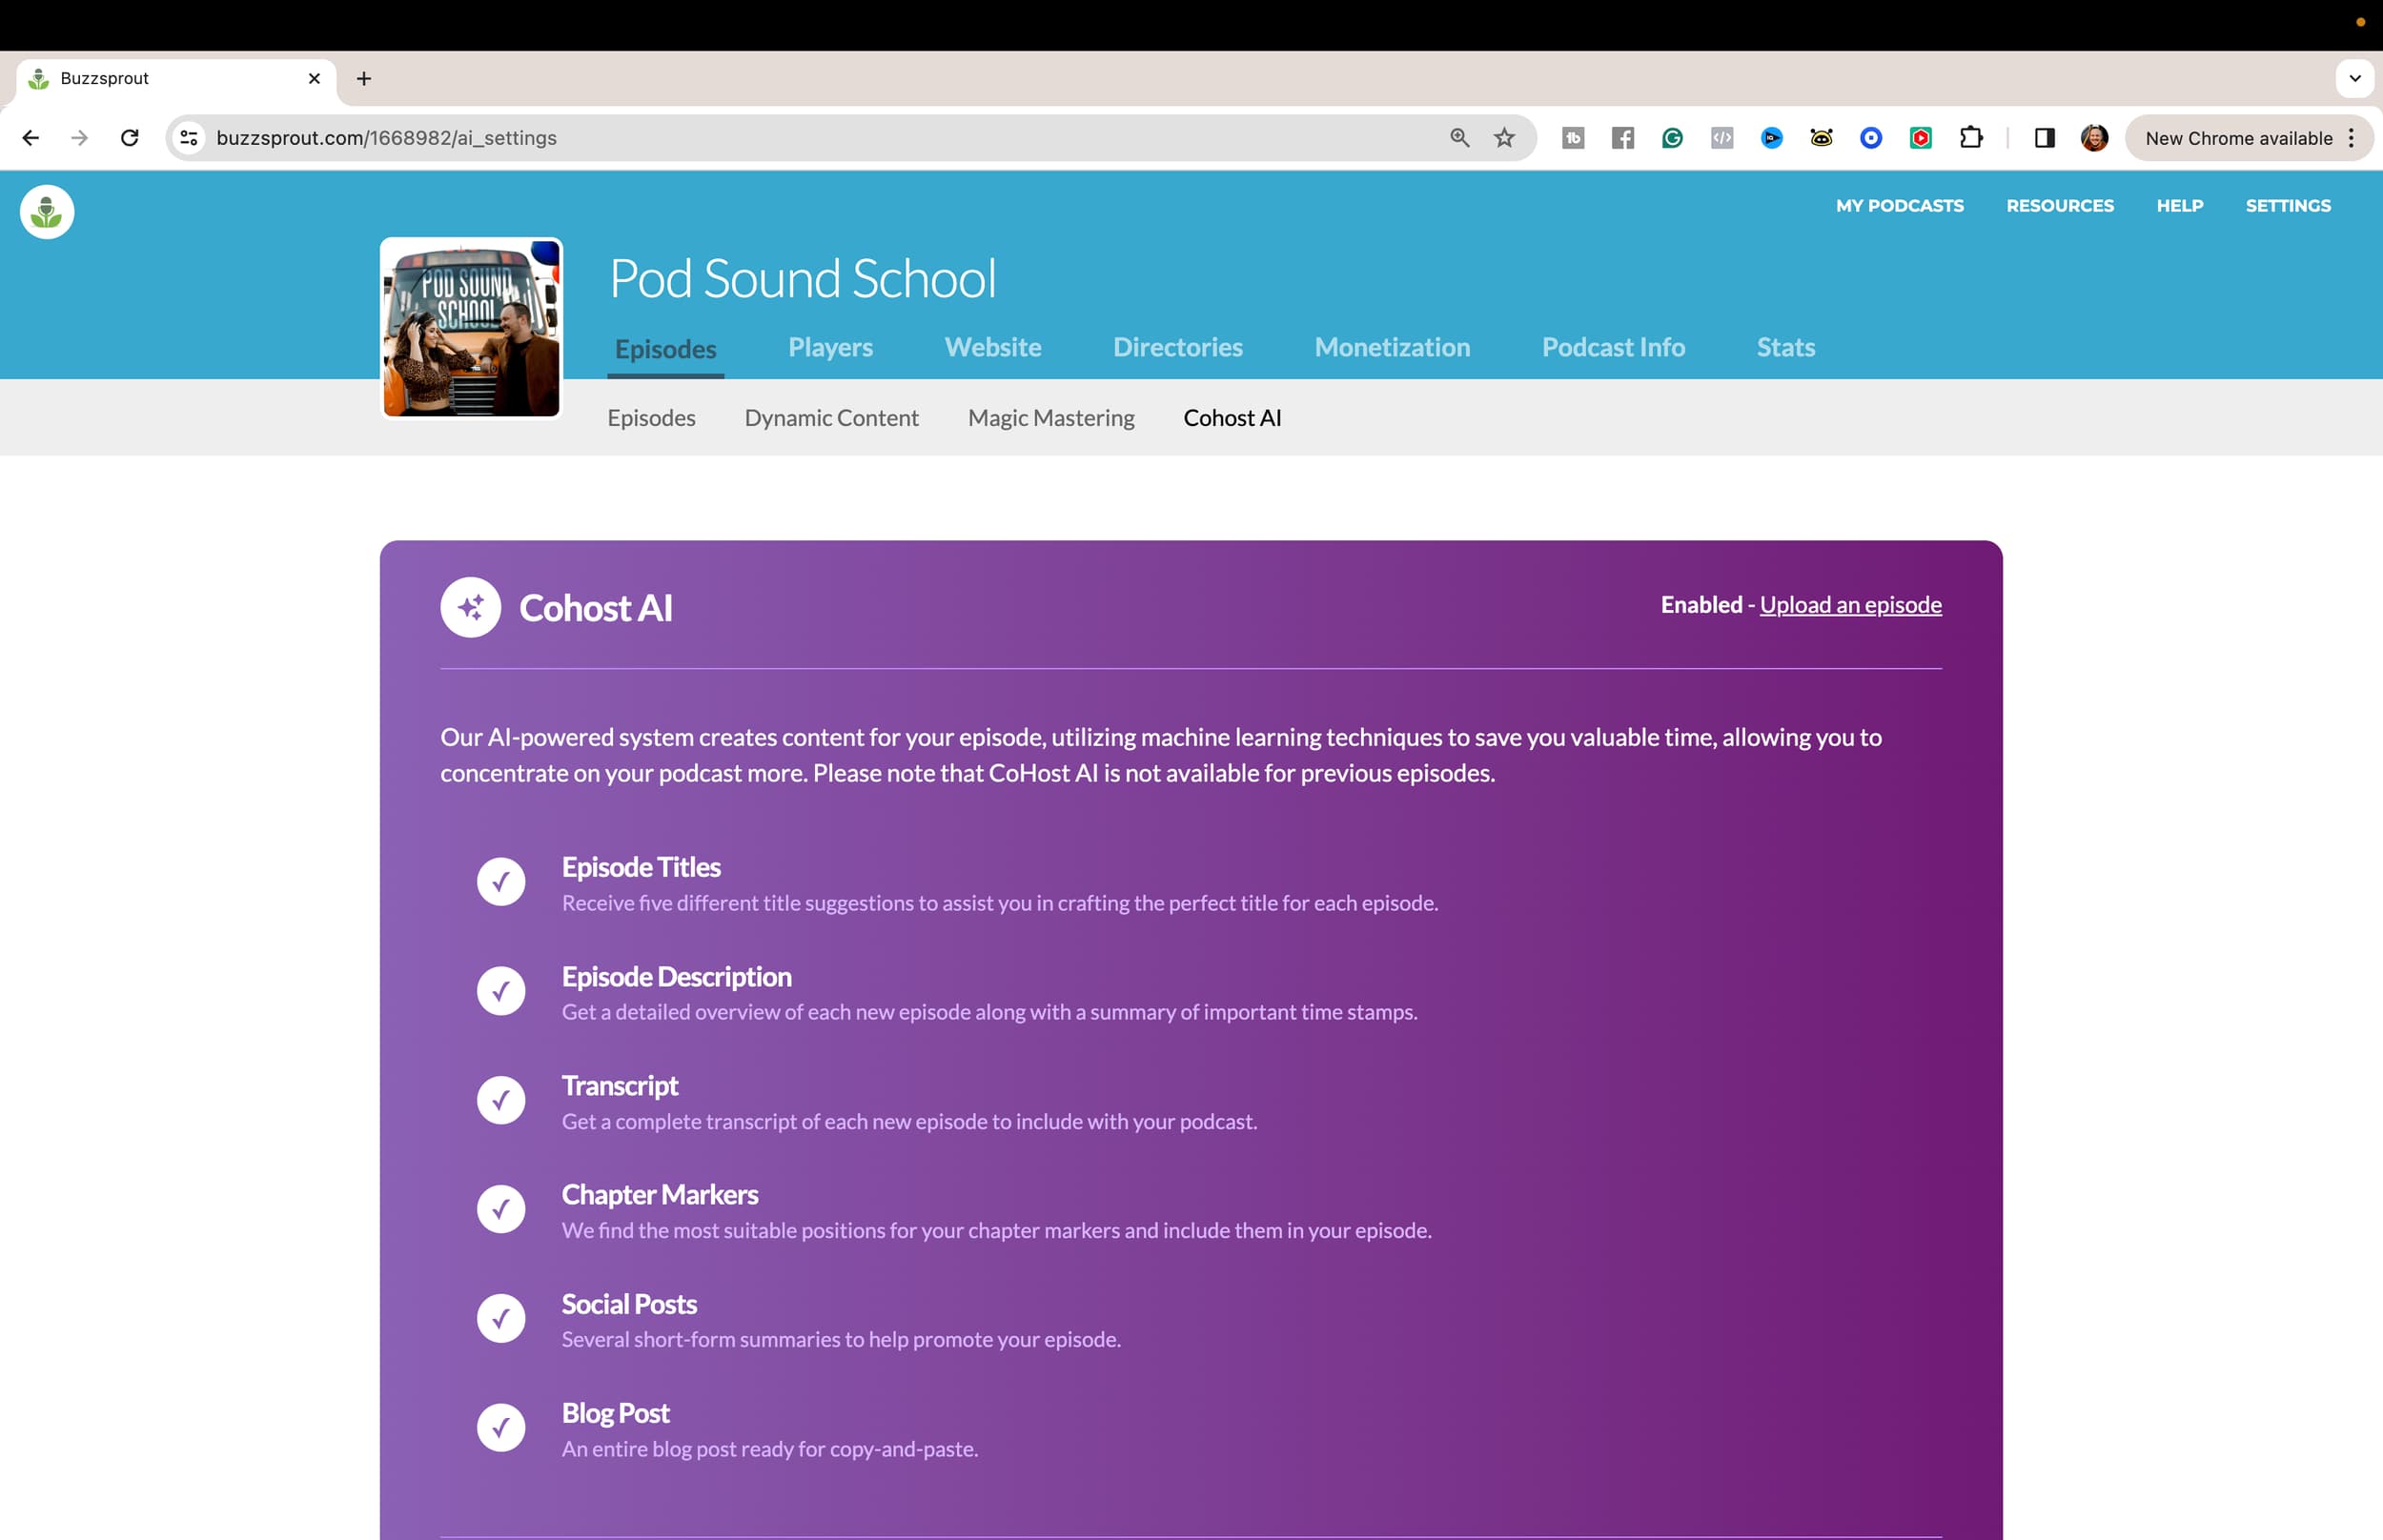
Task: Click the Chapter Markers heading
Action: click(x=660, y=1195)
